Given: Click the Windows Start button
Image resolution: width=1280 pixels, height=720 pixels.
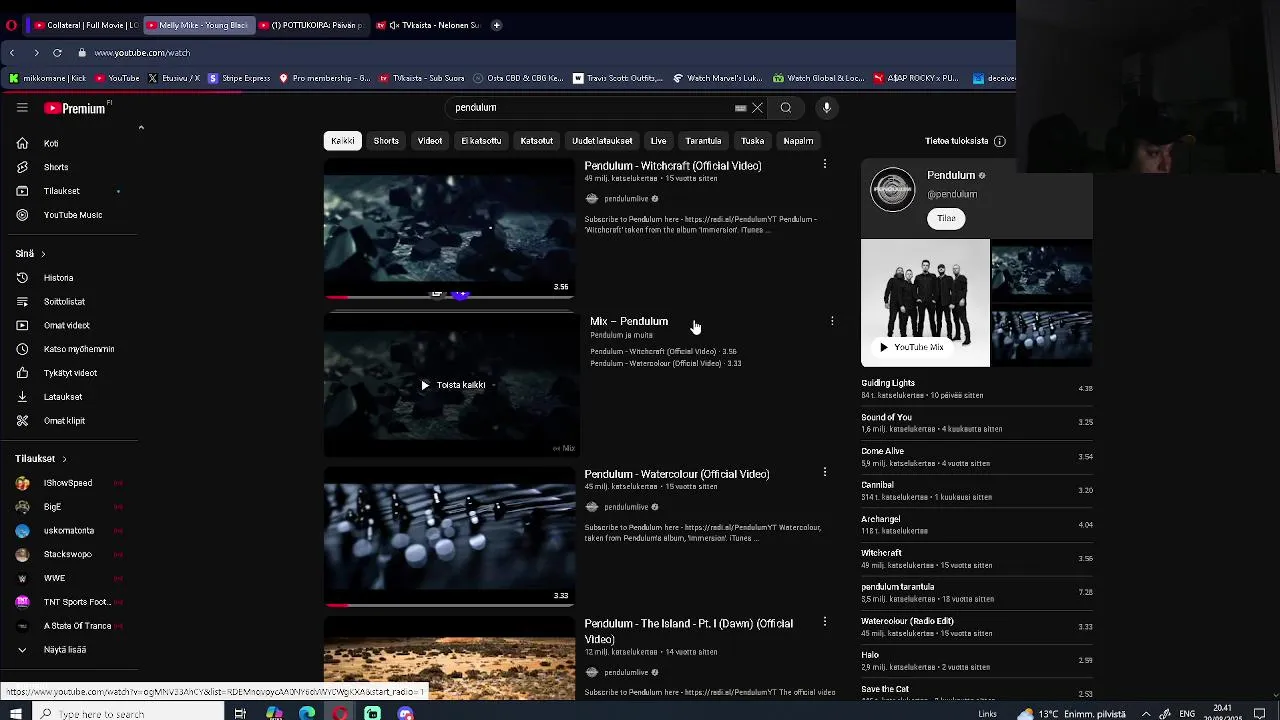Looking at the screenshot, I should 16,713.
